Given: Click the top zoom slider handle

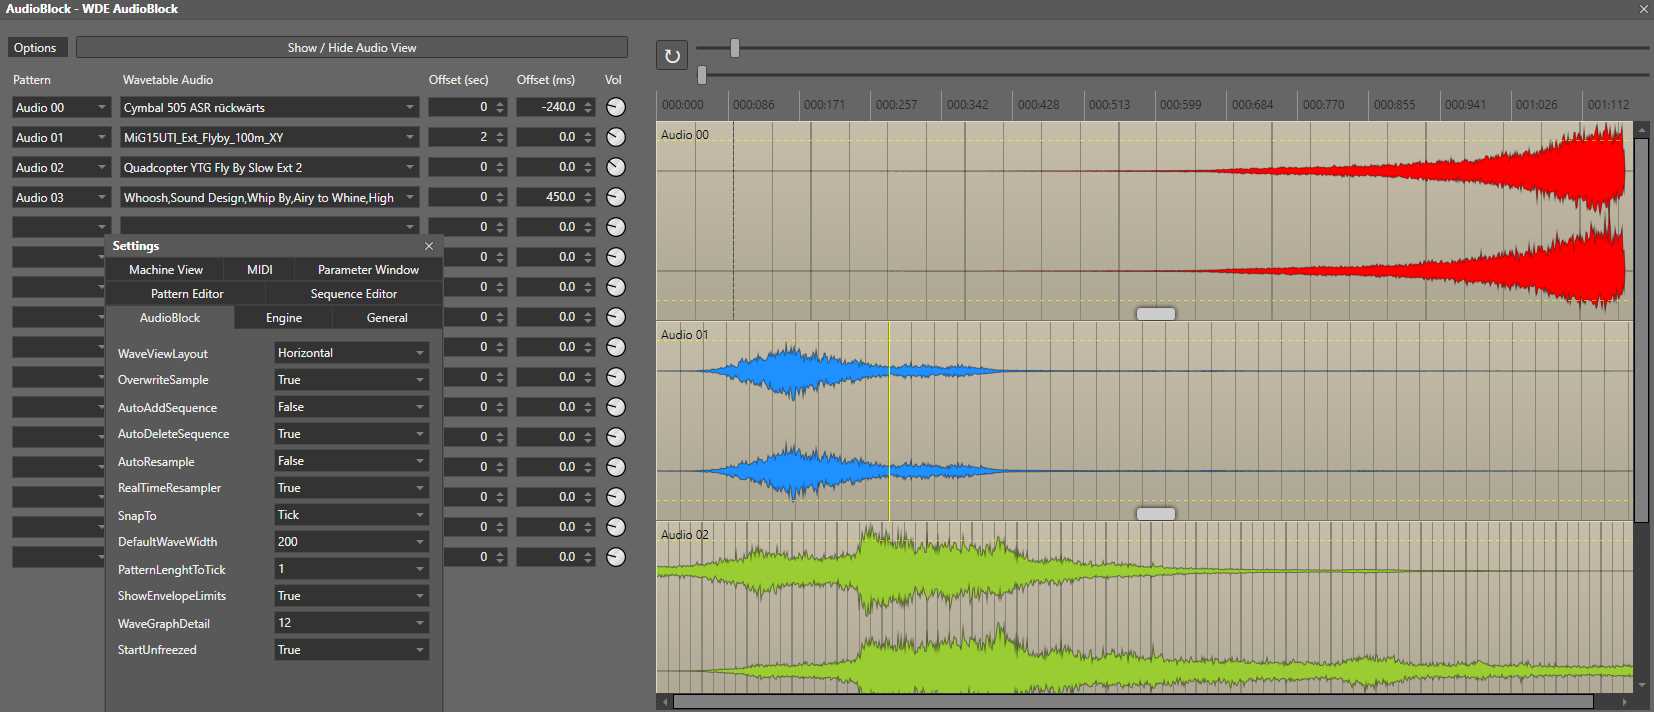Looking at the screenshot, I should [x=735, y=48].
